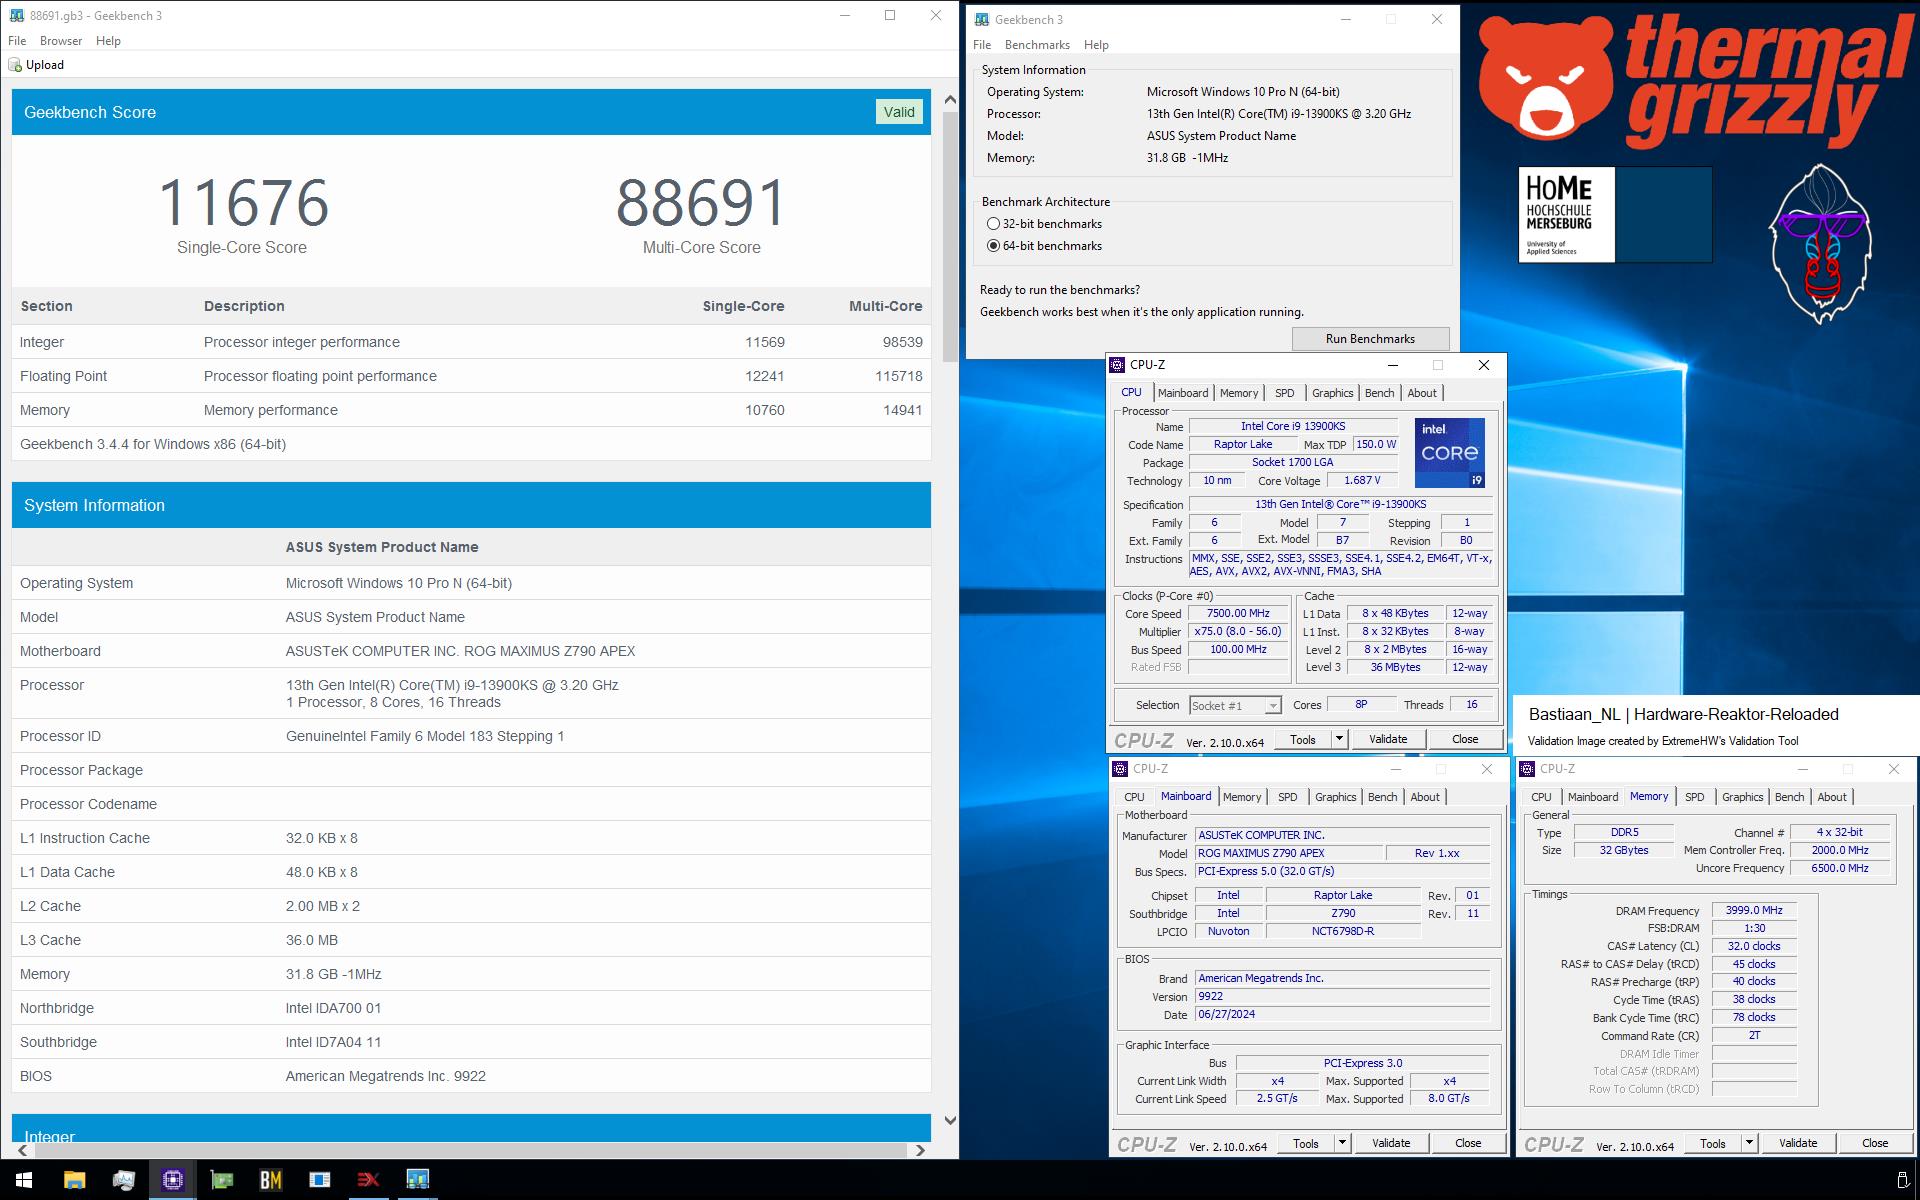Click the scroll-down arrow in Geekbench results
This screenshot has height=1200, width=1920.
[950, 1121]
